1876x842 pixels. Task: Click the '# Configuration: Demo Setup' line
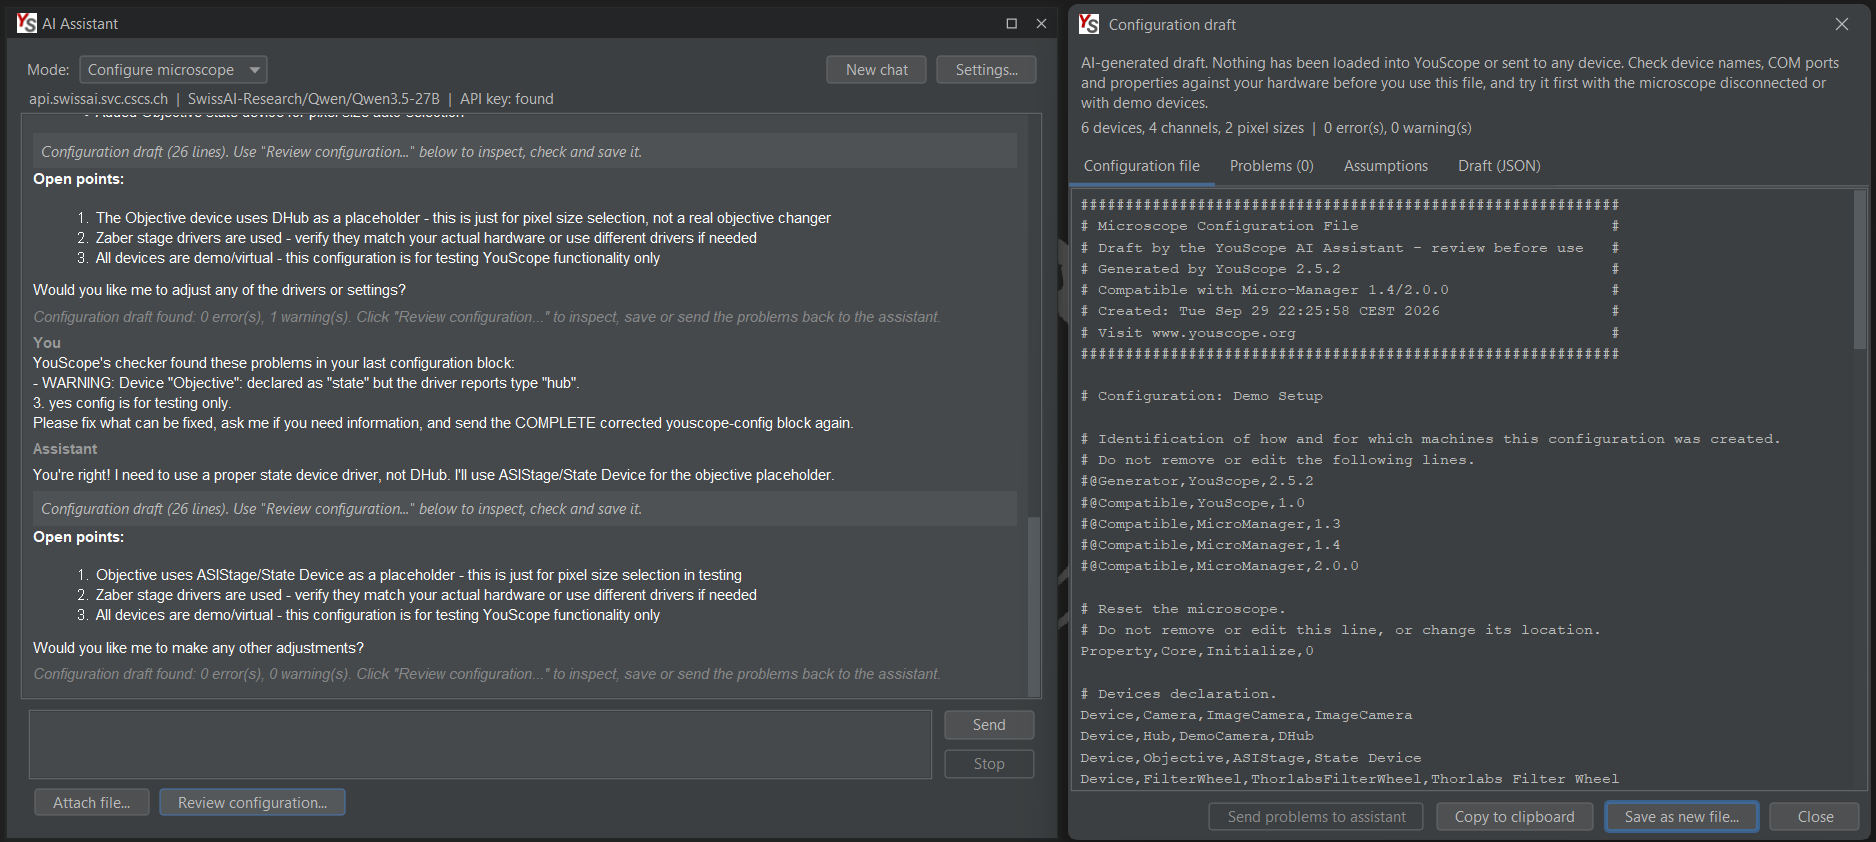(x=1201, y=396)
